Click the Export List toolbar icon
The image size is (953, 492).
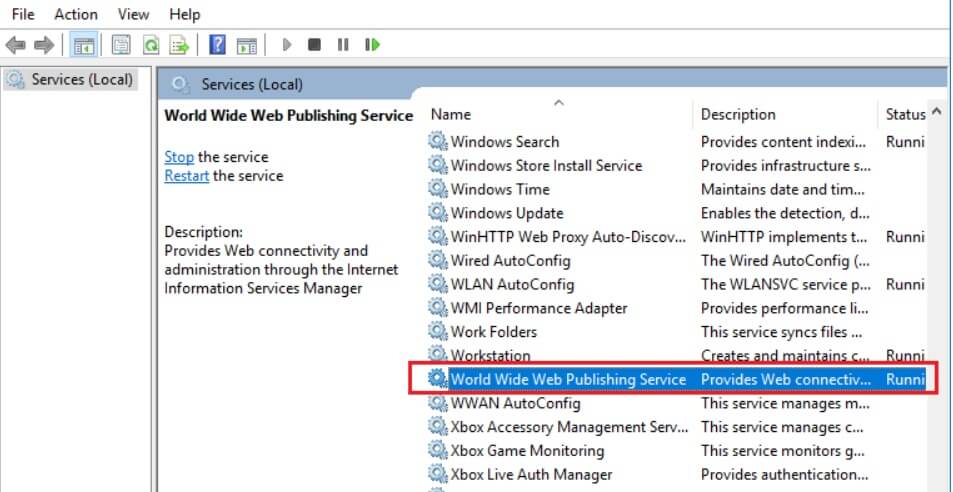(x=179, y=45)
